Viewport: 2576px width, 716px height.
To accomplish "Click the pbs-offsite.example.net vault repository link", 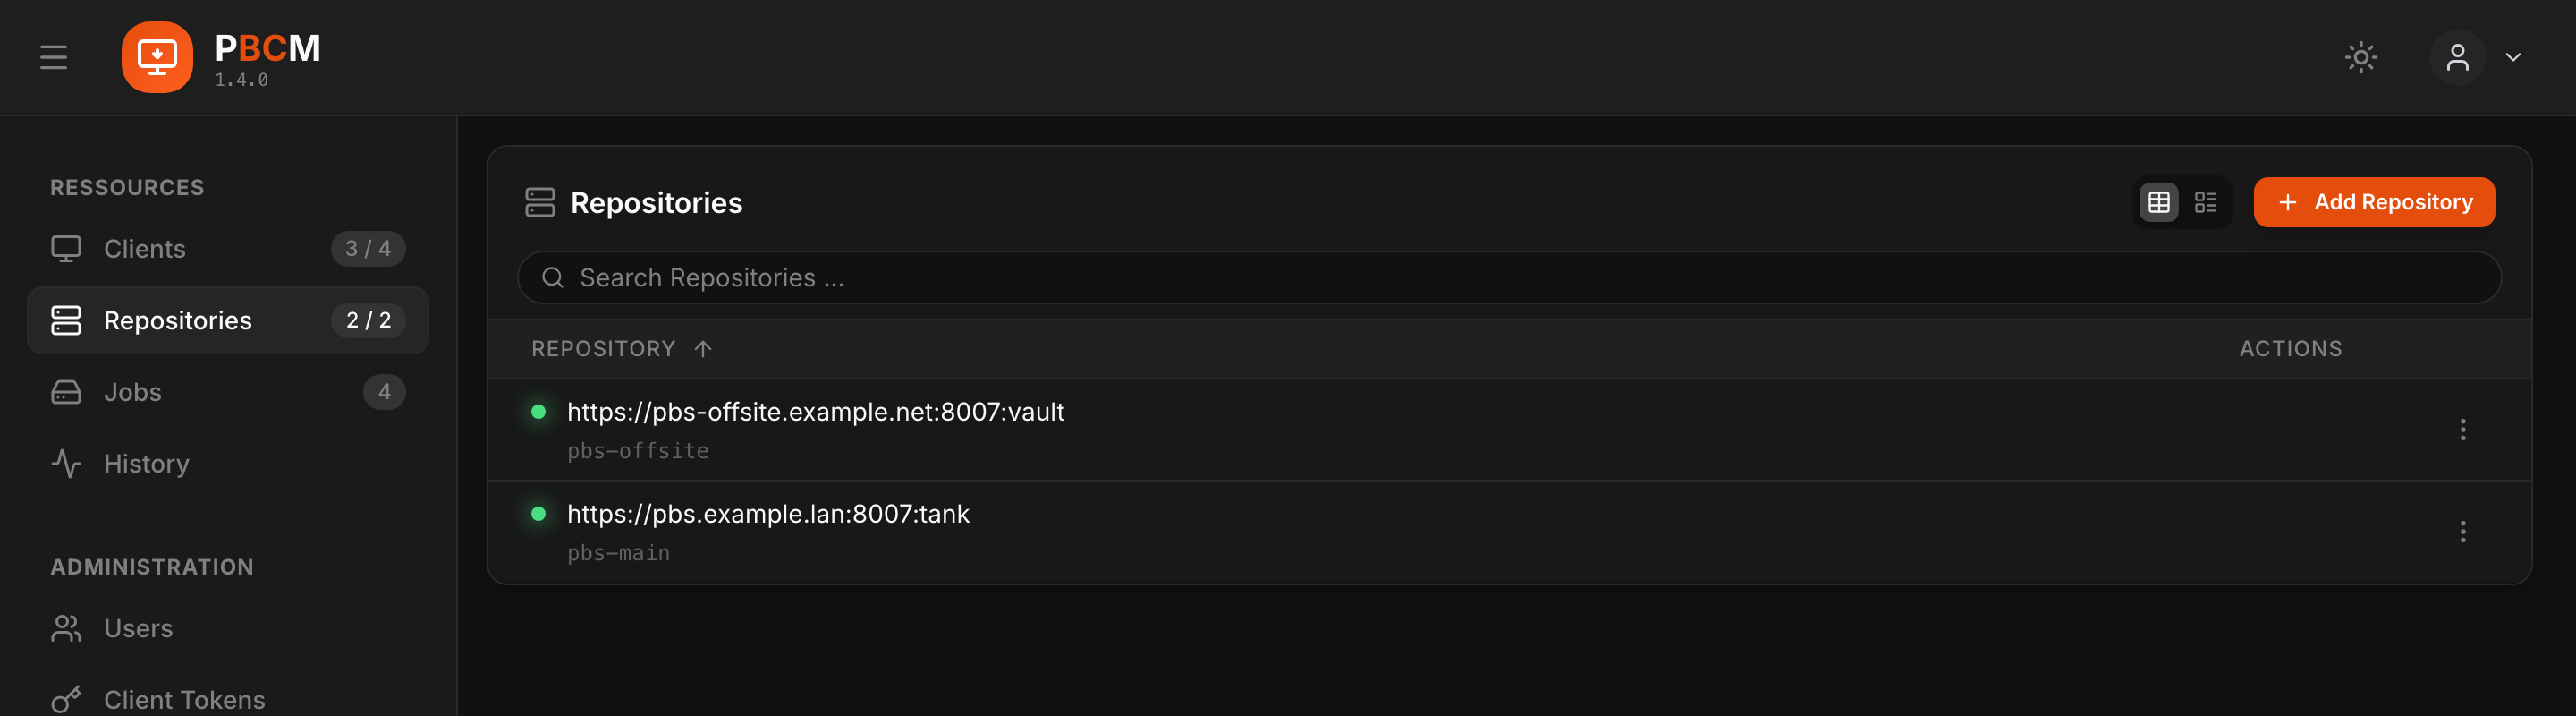I will pos(815,412).
